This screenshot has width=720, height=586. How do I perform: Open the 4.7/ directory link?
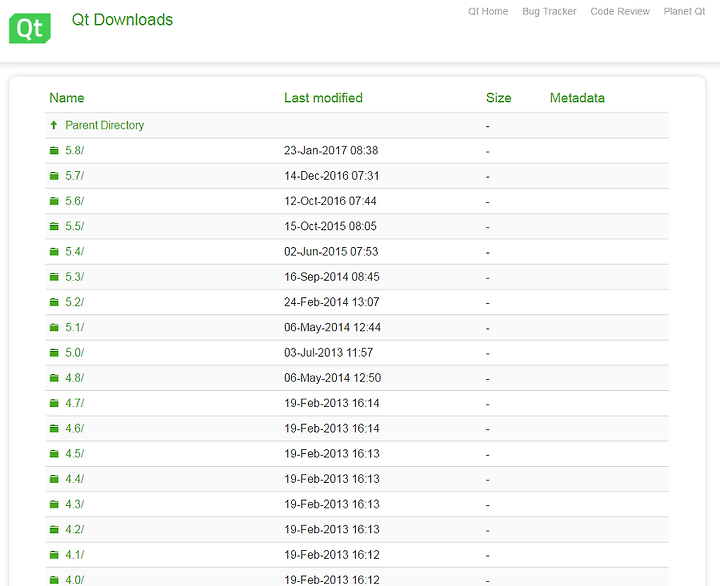(x=74, y=403)
